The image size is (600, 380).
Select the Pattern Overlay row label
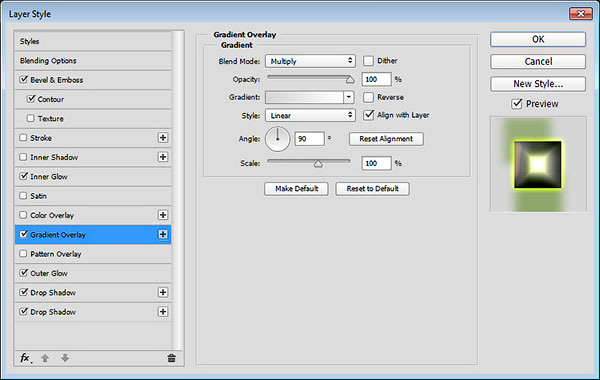click(55, 254)
